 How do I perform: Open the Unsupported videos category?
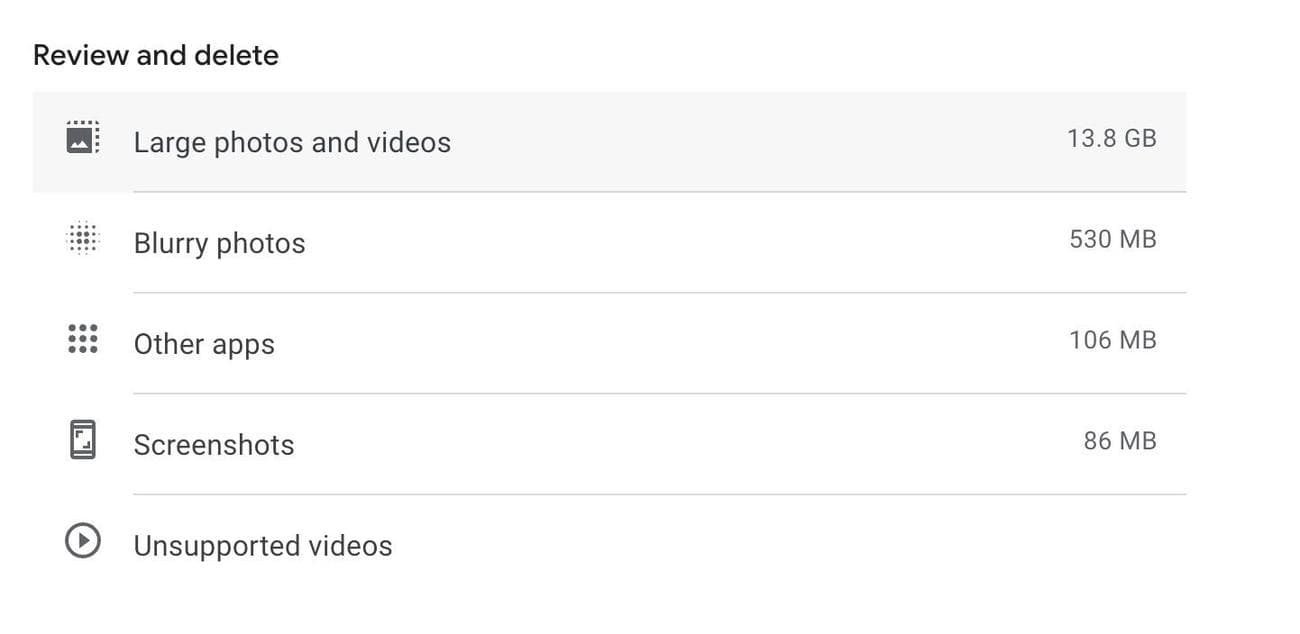(263, 546)
